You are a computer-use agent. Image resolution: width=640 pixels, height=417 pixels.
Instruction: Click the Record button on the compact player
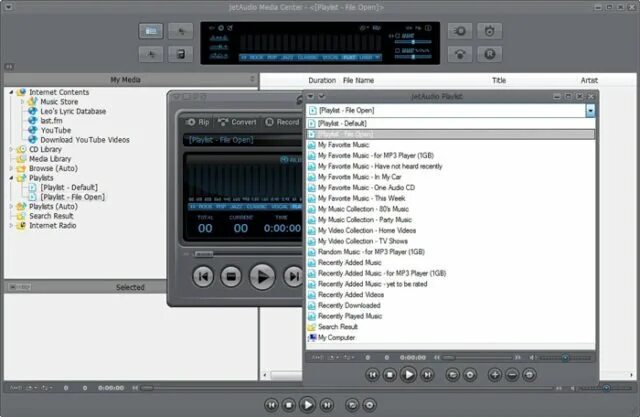[282, 122]
